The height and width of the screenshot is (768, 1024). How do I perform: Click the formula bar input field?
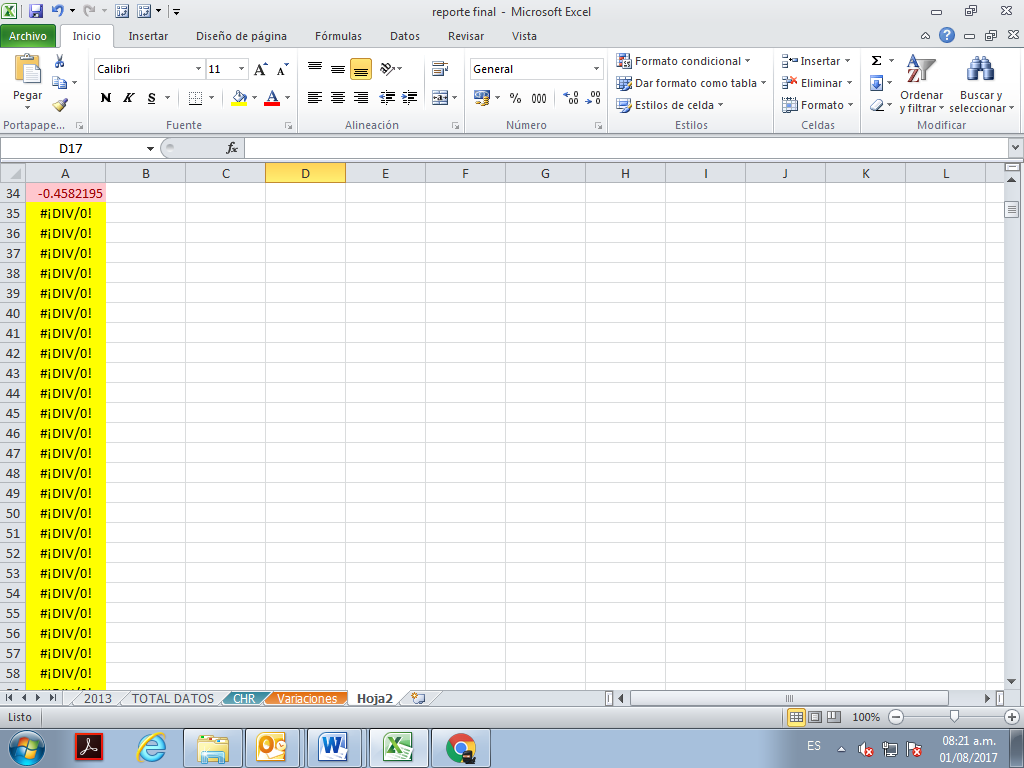click(x=626, y=148)
